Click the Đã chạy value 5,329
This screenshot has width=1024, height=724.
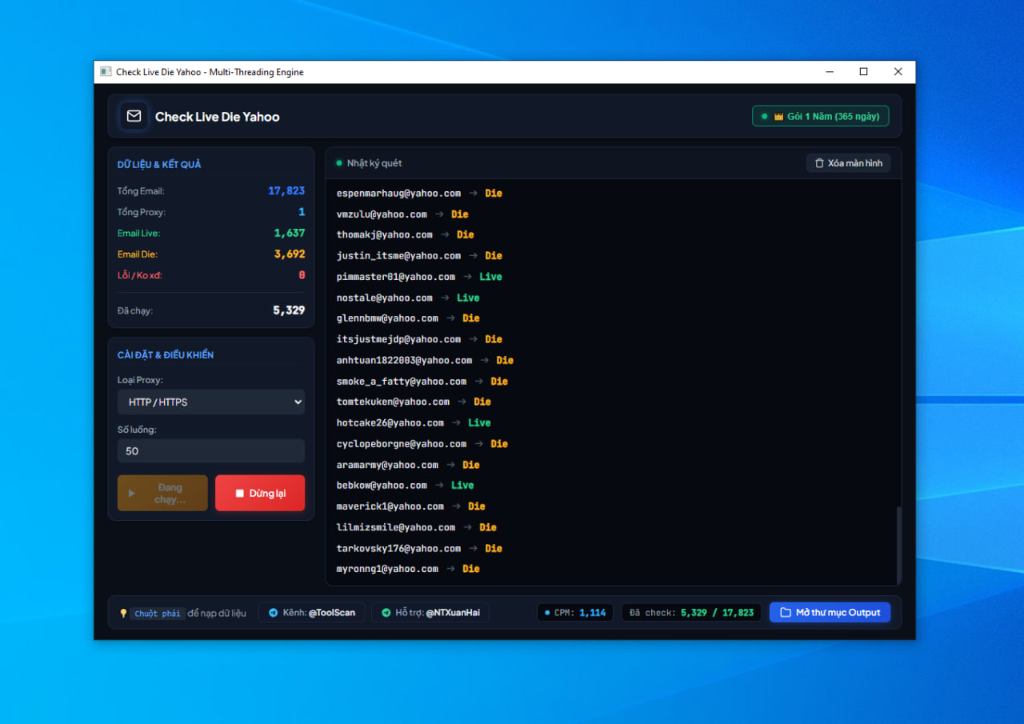(x=289, y=310)
